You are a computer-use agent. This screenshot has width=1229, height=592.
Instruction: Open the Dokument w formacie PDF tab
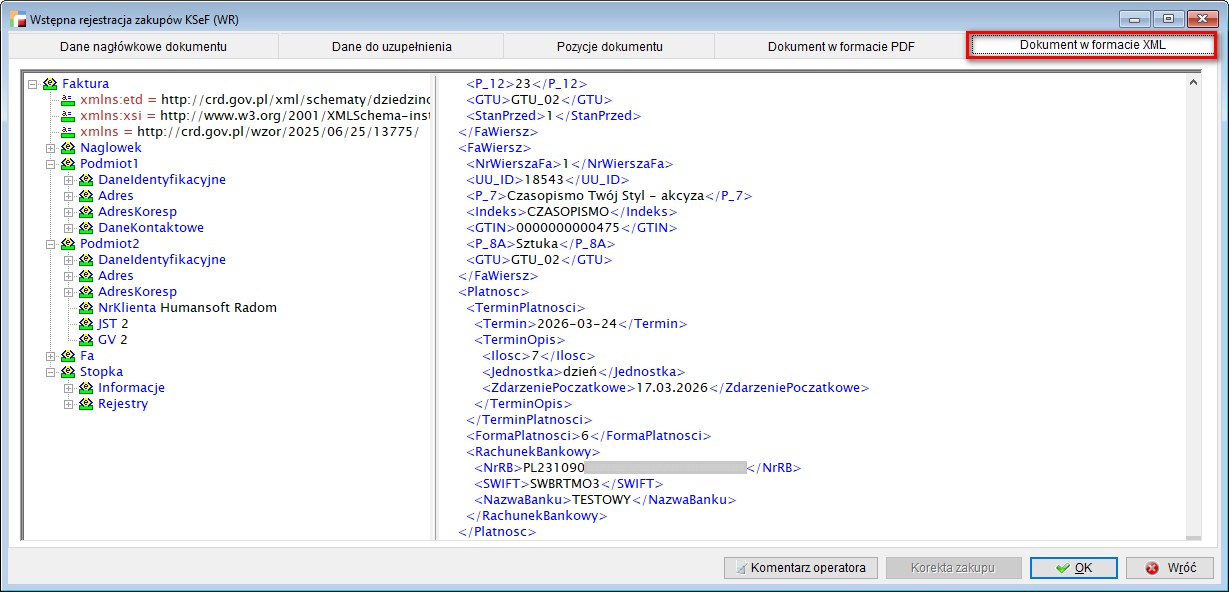(x=840, y=47)
